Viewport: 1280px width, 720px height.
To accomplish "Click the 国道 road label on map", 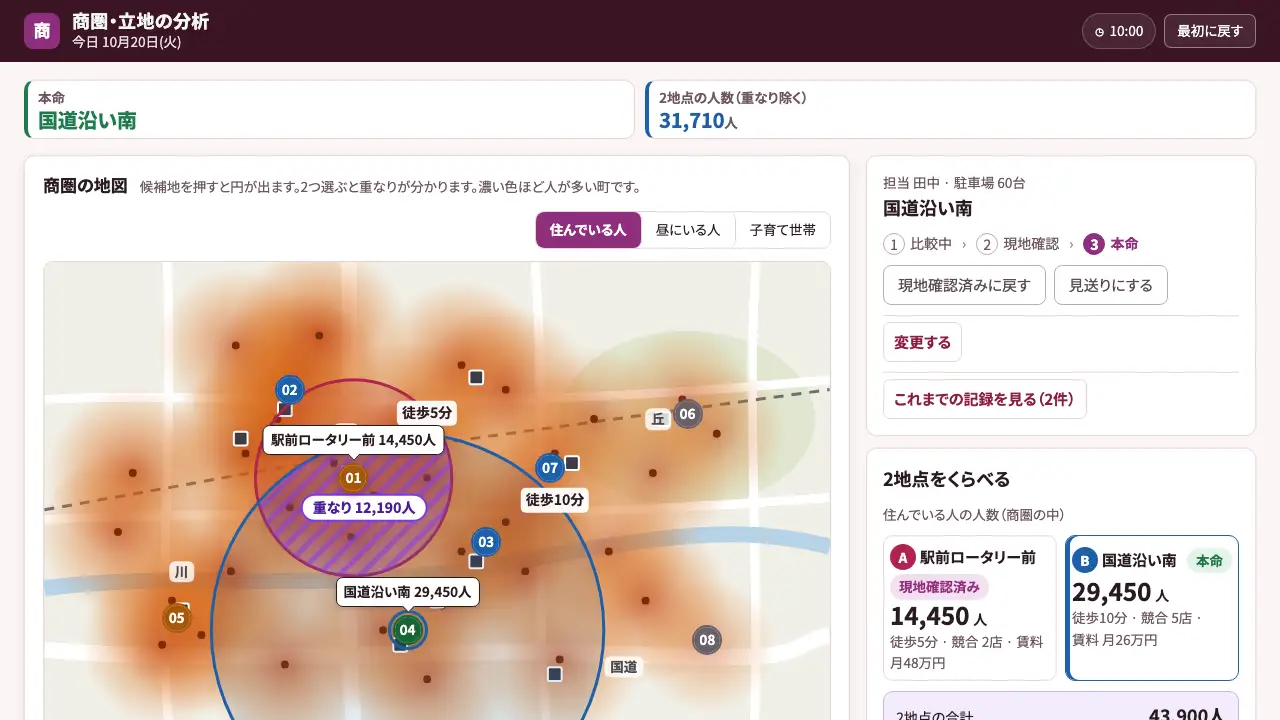I will click(x=624, y=667).
